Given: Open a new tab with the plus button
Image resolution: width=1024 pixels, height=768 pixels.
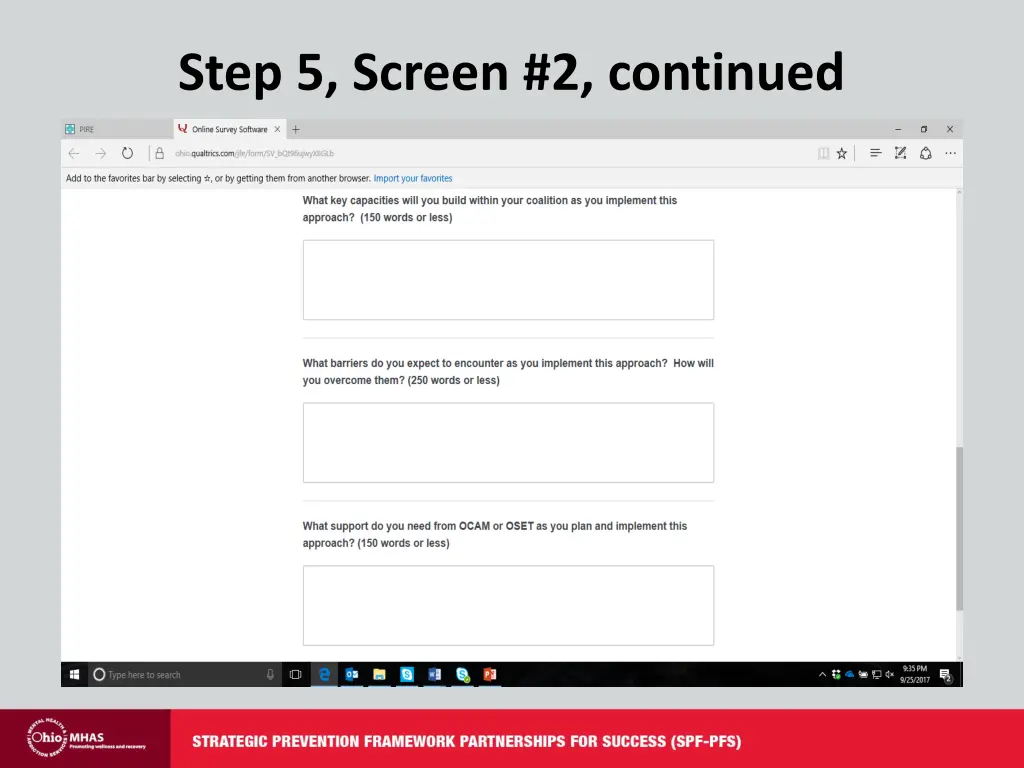Looking at the screenshot, I should [296, 129].
